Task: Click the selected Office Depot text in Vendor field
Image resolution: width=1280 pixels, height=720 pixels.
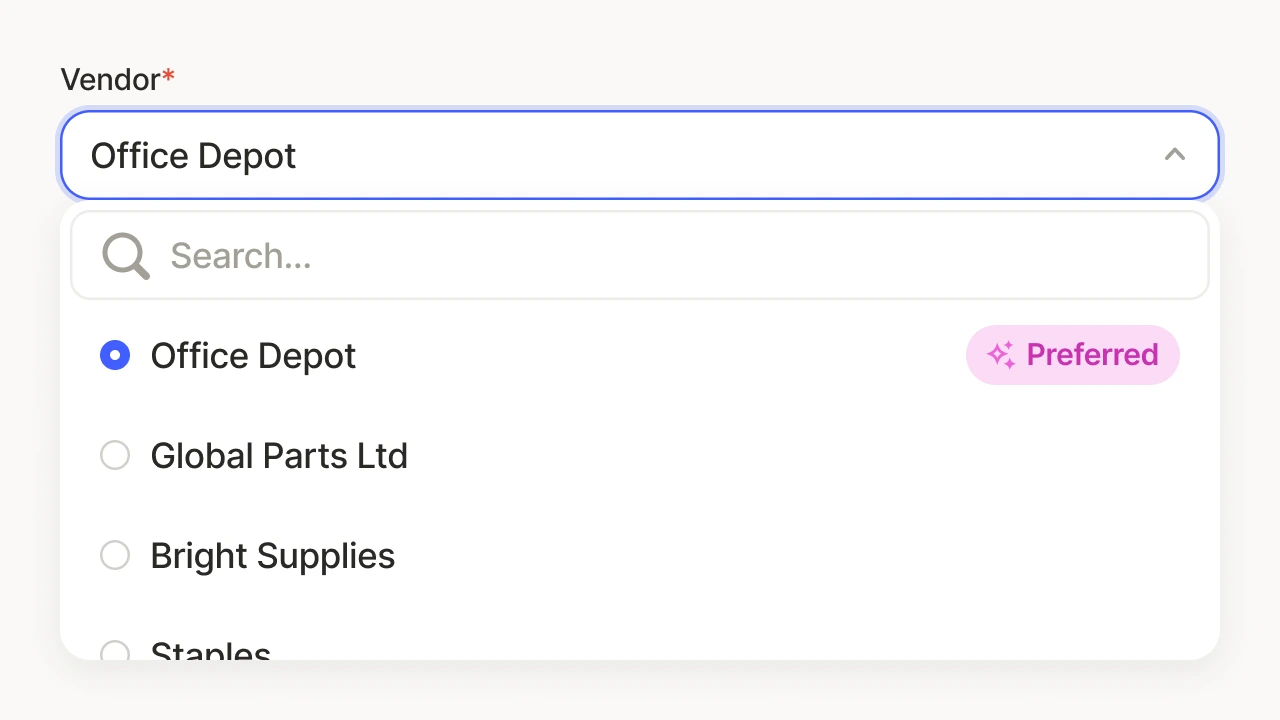Action: [194, 157]
